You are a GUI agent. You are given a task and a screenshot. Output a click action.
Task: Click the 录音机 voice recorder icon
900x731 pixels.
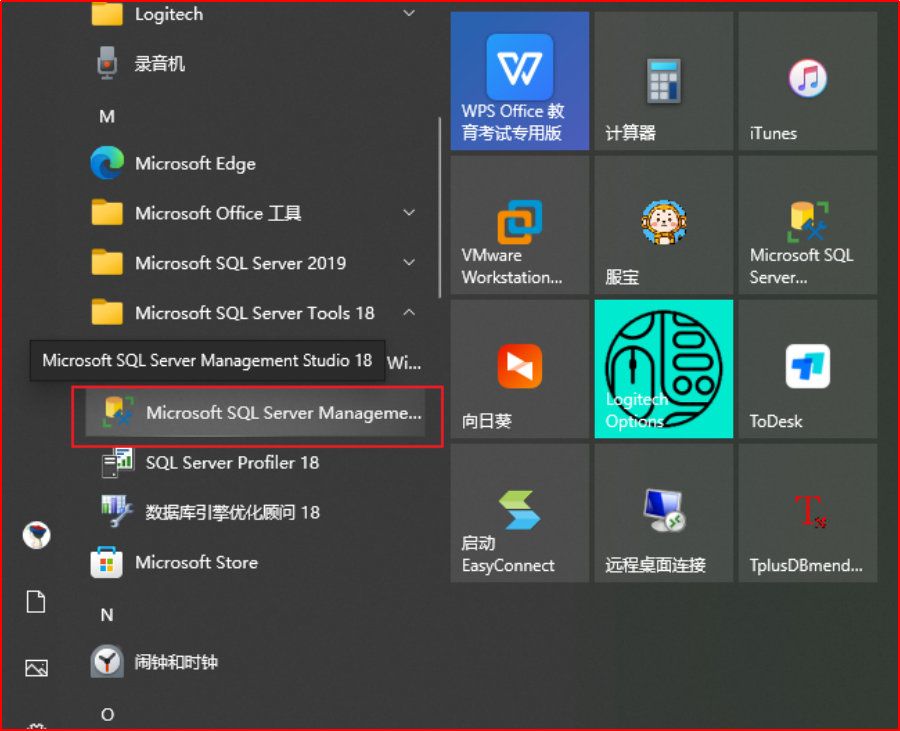(x=107, y=63)
